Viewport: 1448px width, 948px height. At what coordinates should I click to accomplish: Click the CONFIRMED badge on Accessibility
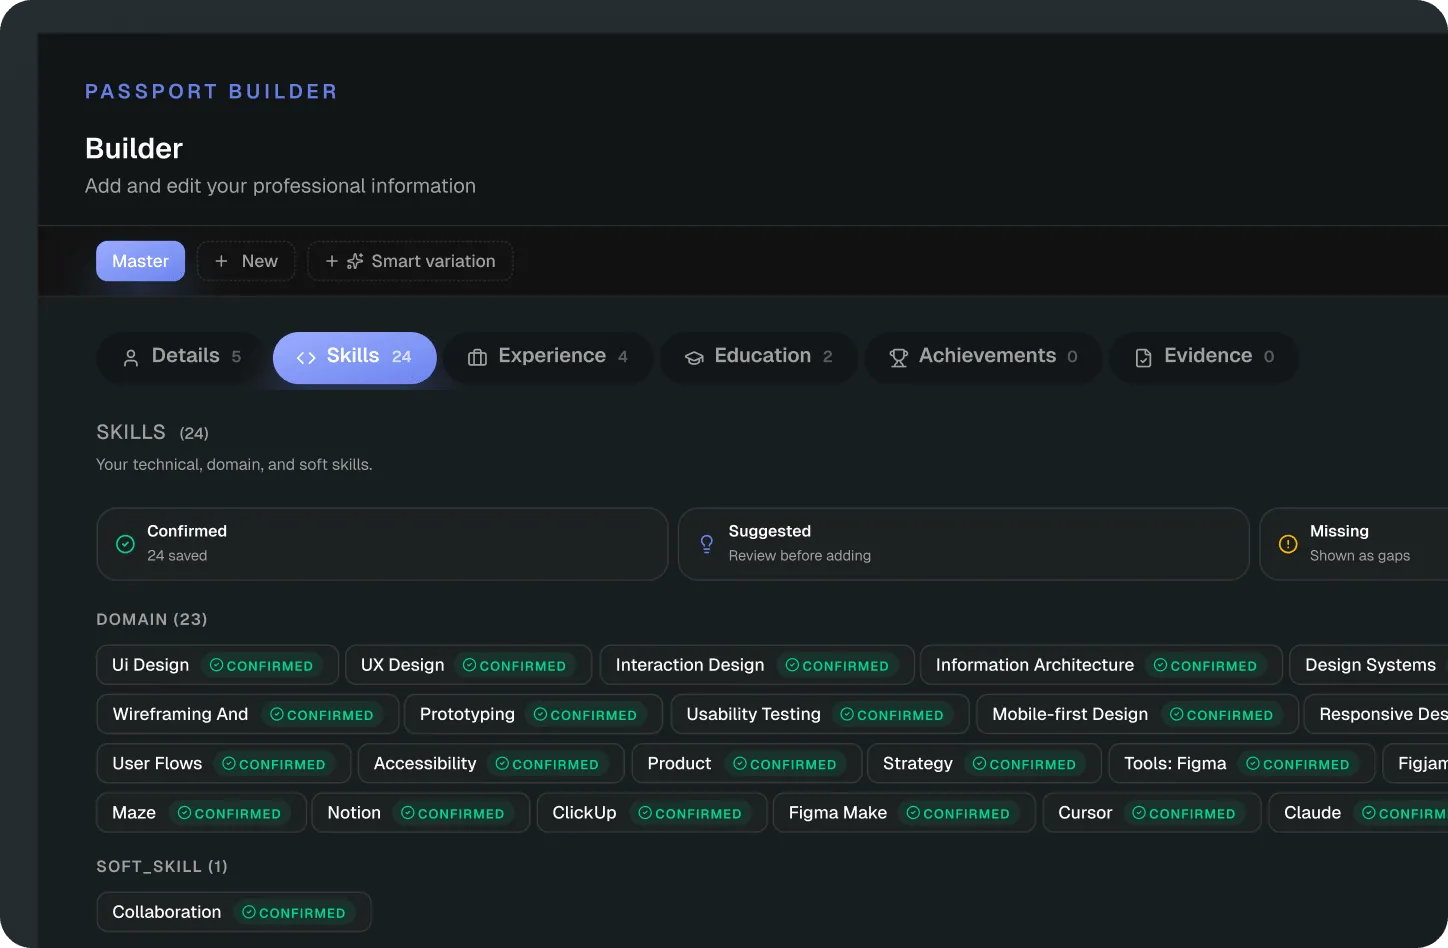547,763
